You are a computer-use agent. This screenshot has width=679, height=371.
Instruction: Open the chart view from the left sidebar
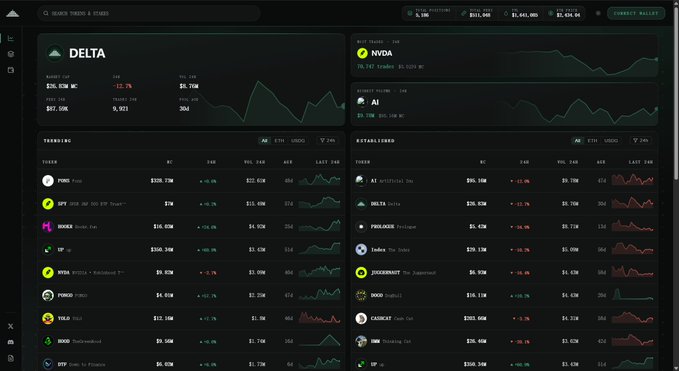(x=11, y=39)
